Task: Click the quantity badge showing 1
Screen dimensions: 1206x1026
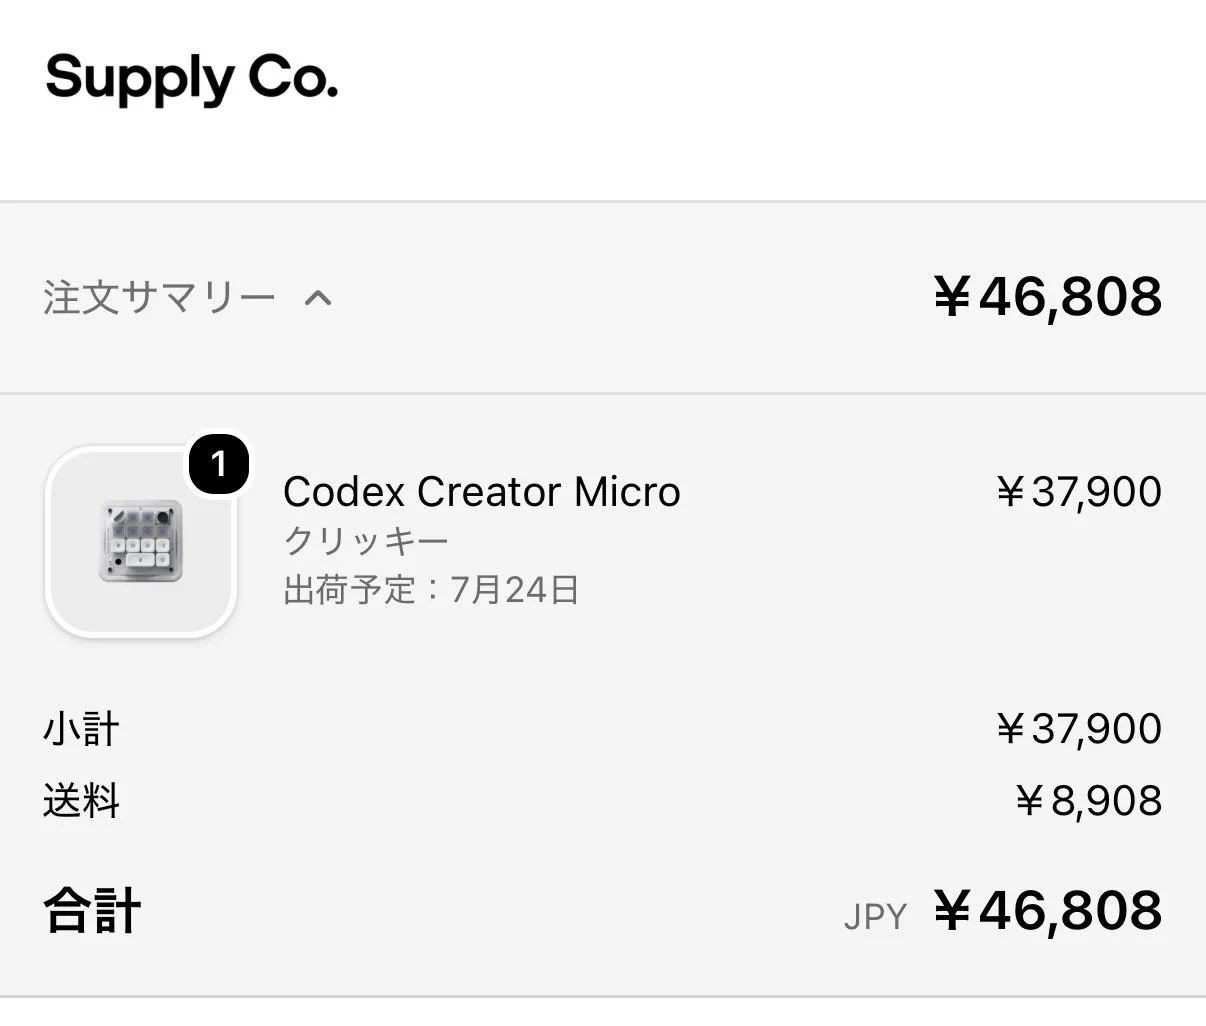Action: (218, 464)
